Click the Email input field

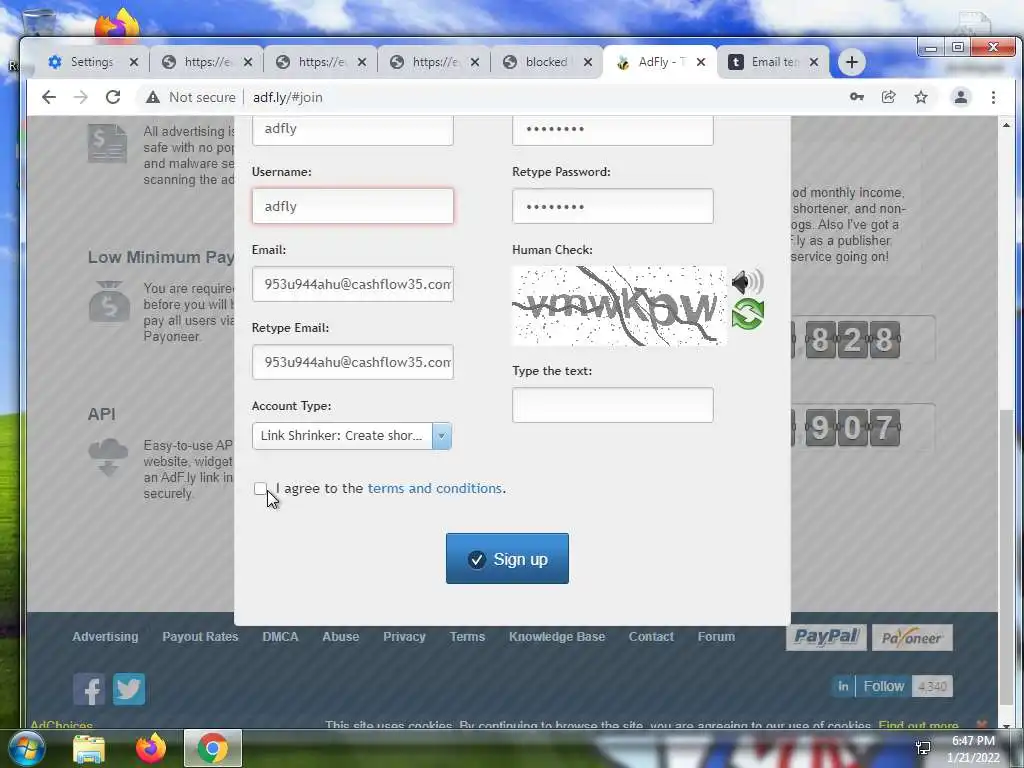pos(353,284)
